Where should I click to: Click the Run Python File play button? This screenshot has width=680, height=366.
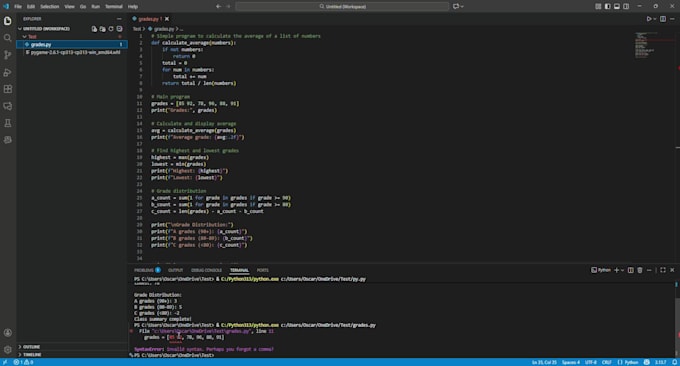point(649,19)
